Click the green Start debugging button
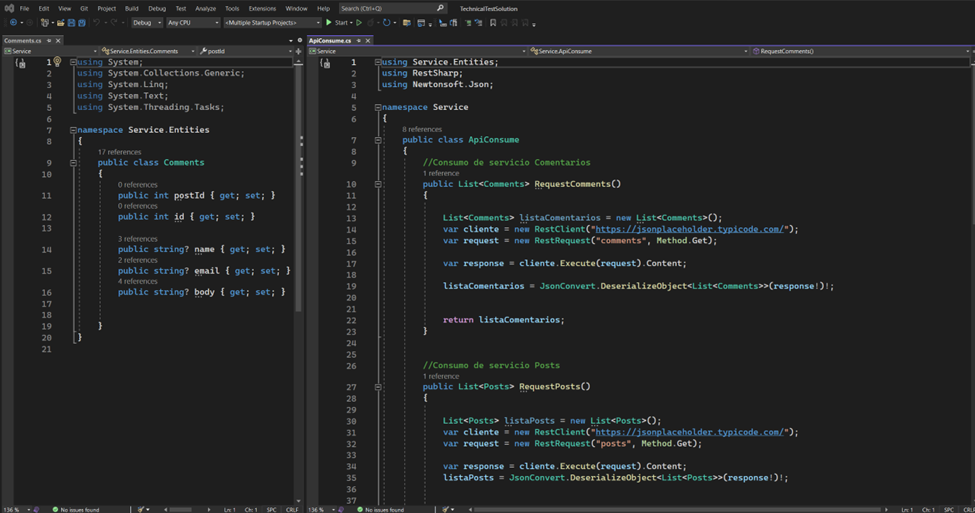The width and height of the screenshot is (975, 513). coord(337,22)
